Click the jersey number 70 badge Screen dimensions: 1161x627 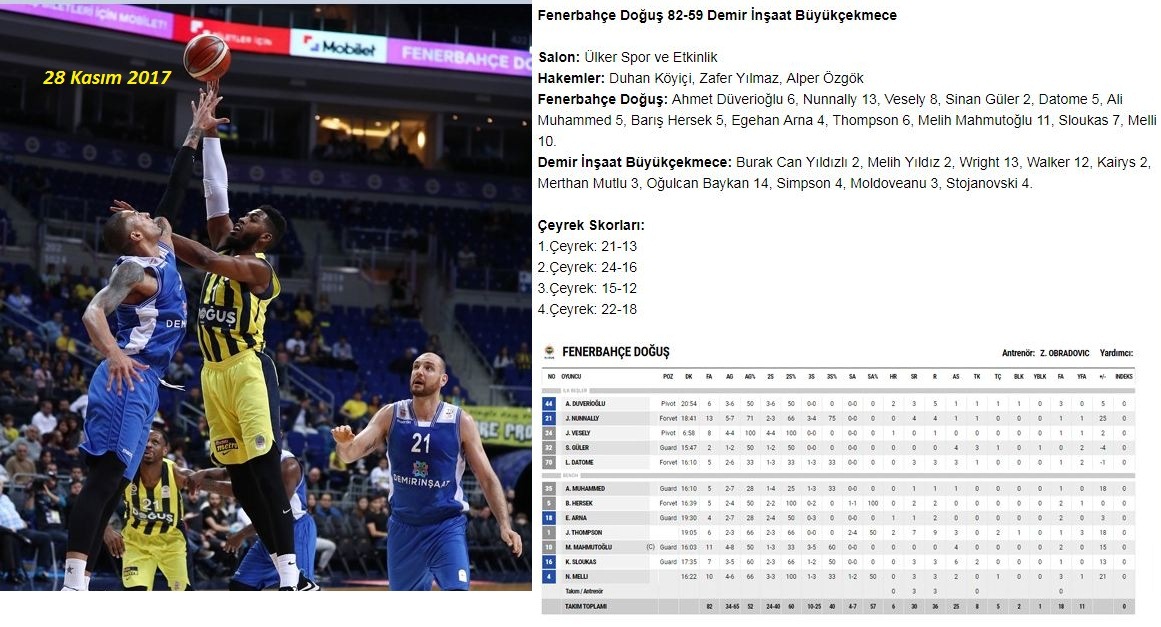tap(549, 463)
